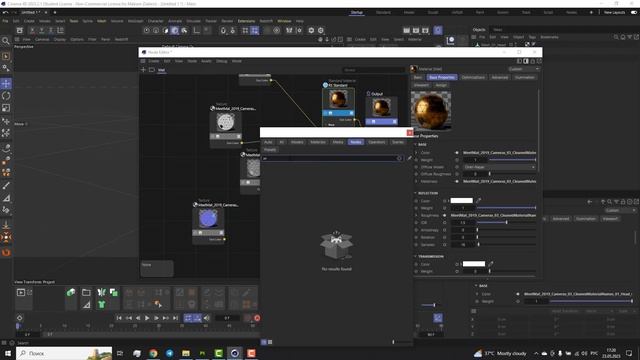Click the folder icon in bottom panel

tap(86, 292)
